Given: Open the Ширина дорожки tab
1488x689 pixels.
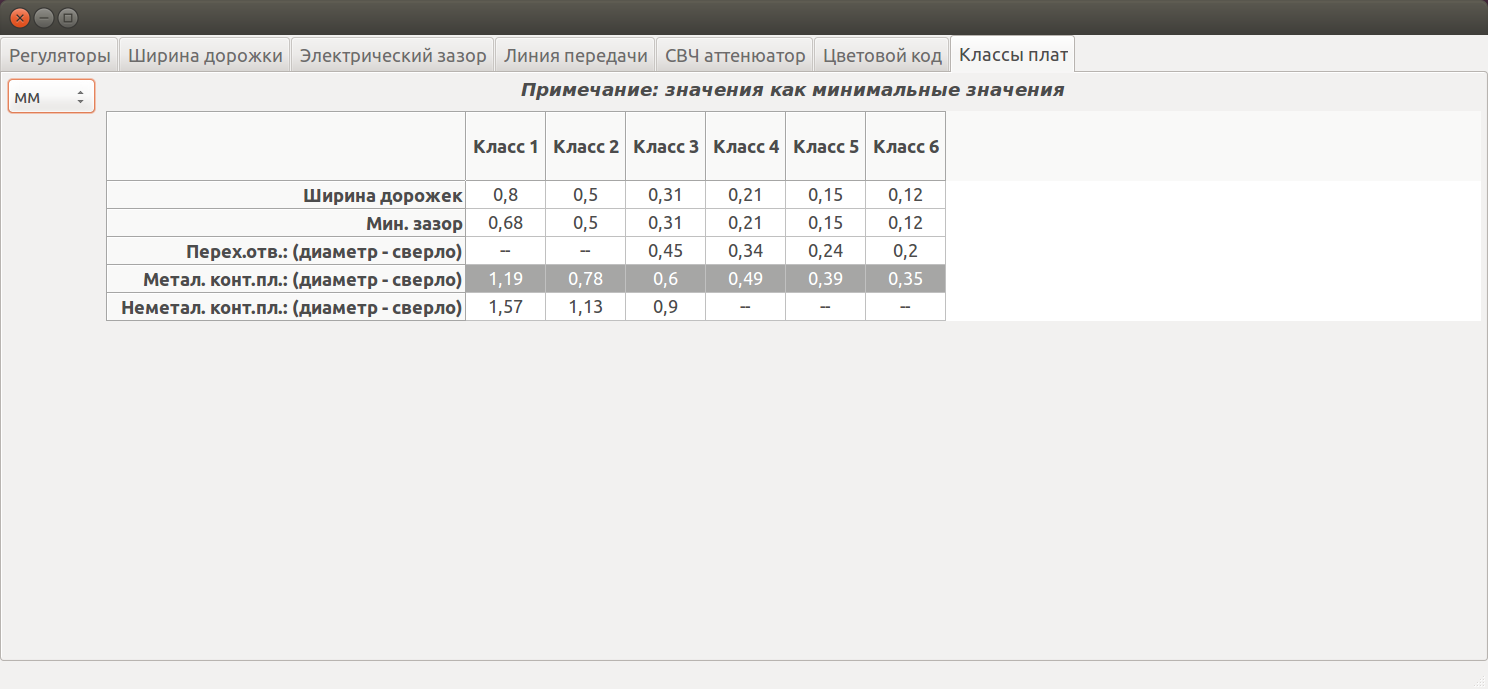Looking at the screenshot, I should pyautogui.click(x=205, y=55).
